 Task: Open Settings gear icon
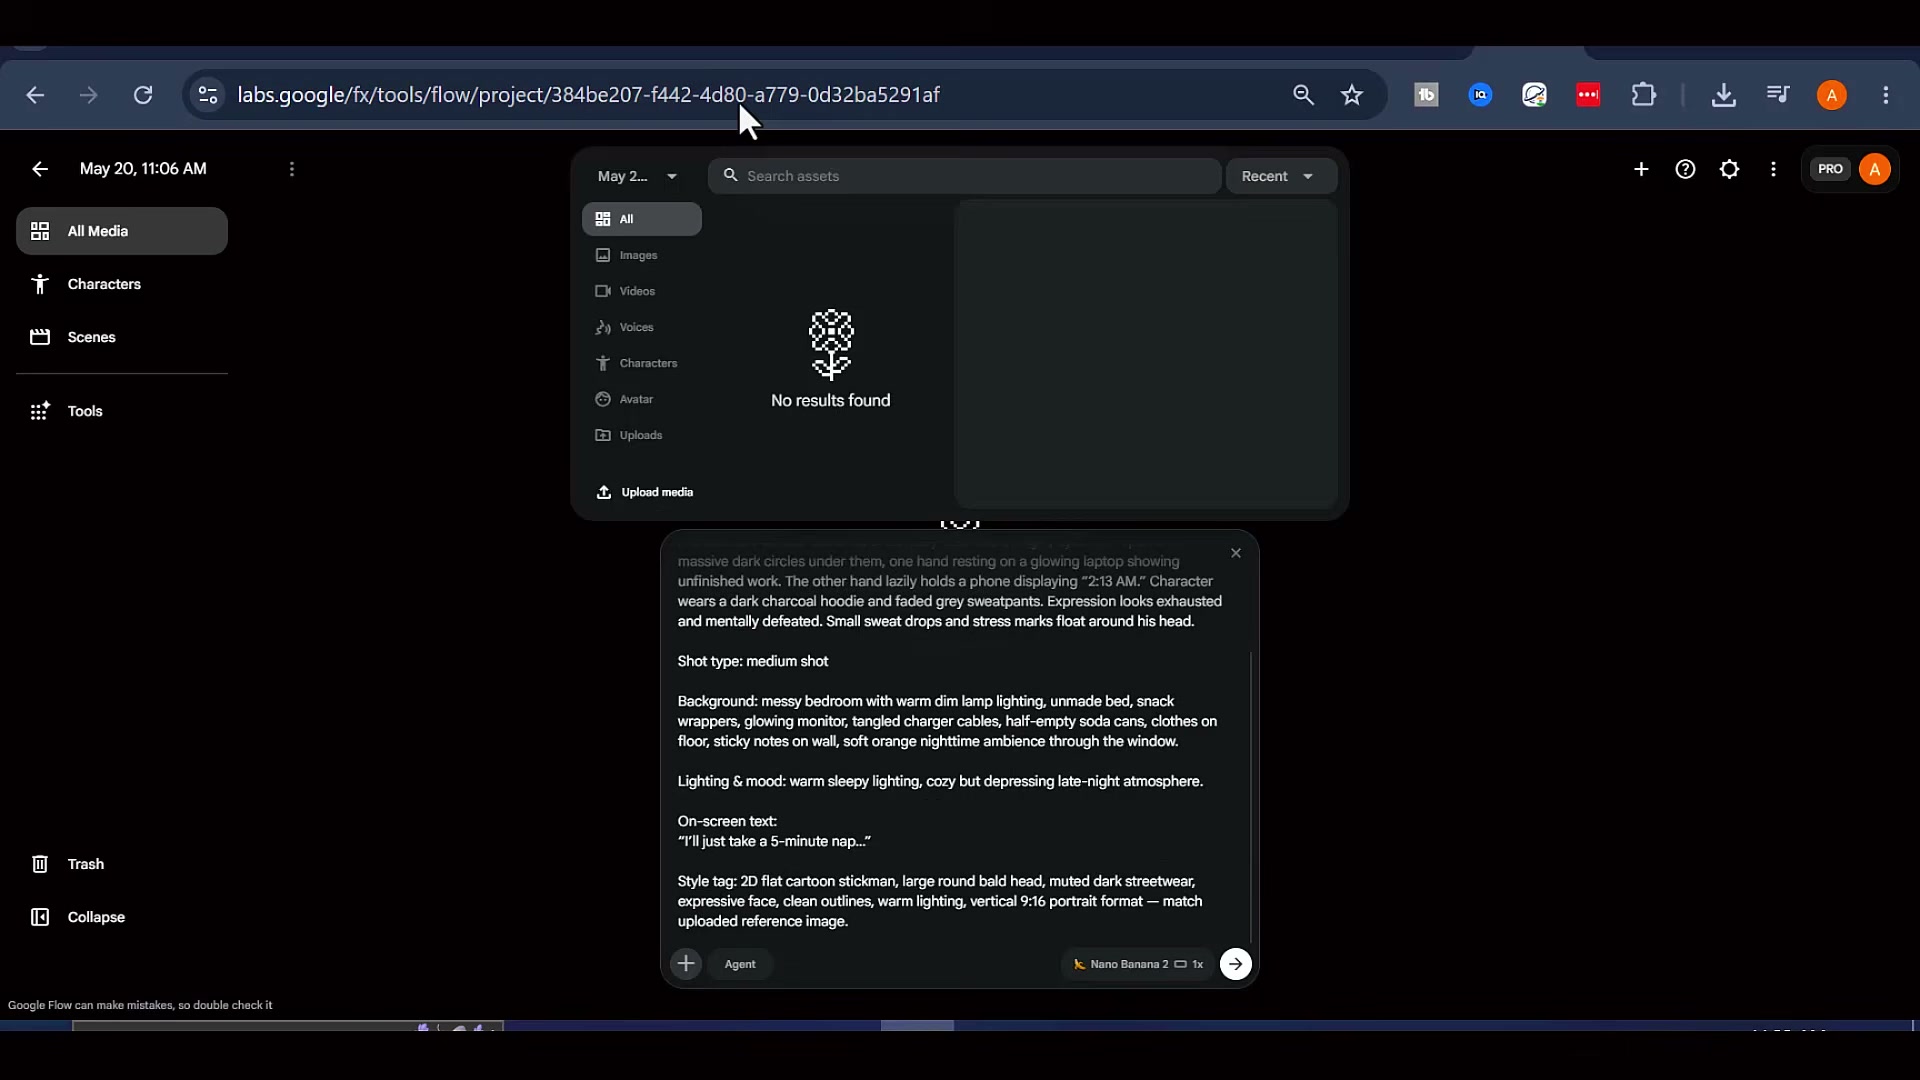(x=1729, y=169)
